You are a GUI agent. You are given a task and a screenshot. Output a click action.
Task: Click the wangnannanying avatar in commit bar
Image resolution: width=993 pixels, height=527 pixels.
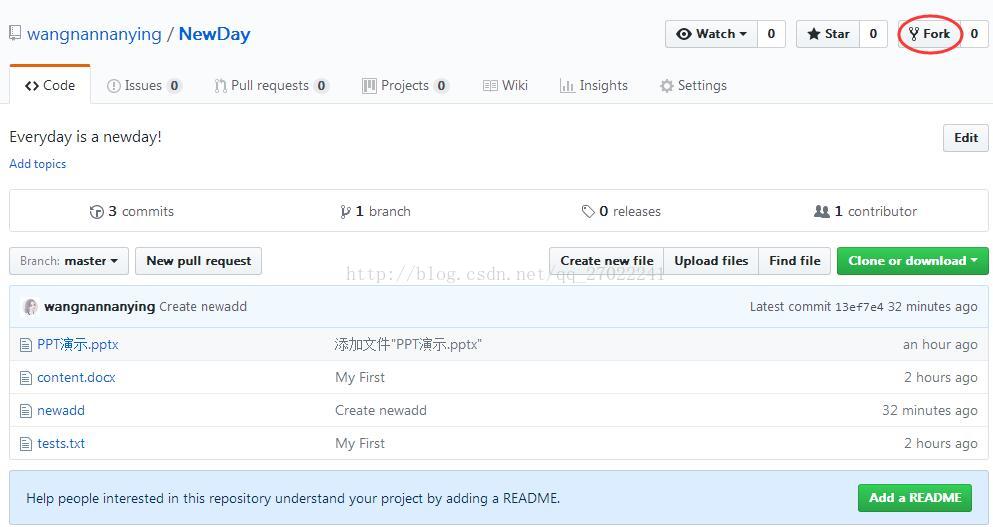coord(30,307)
